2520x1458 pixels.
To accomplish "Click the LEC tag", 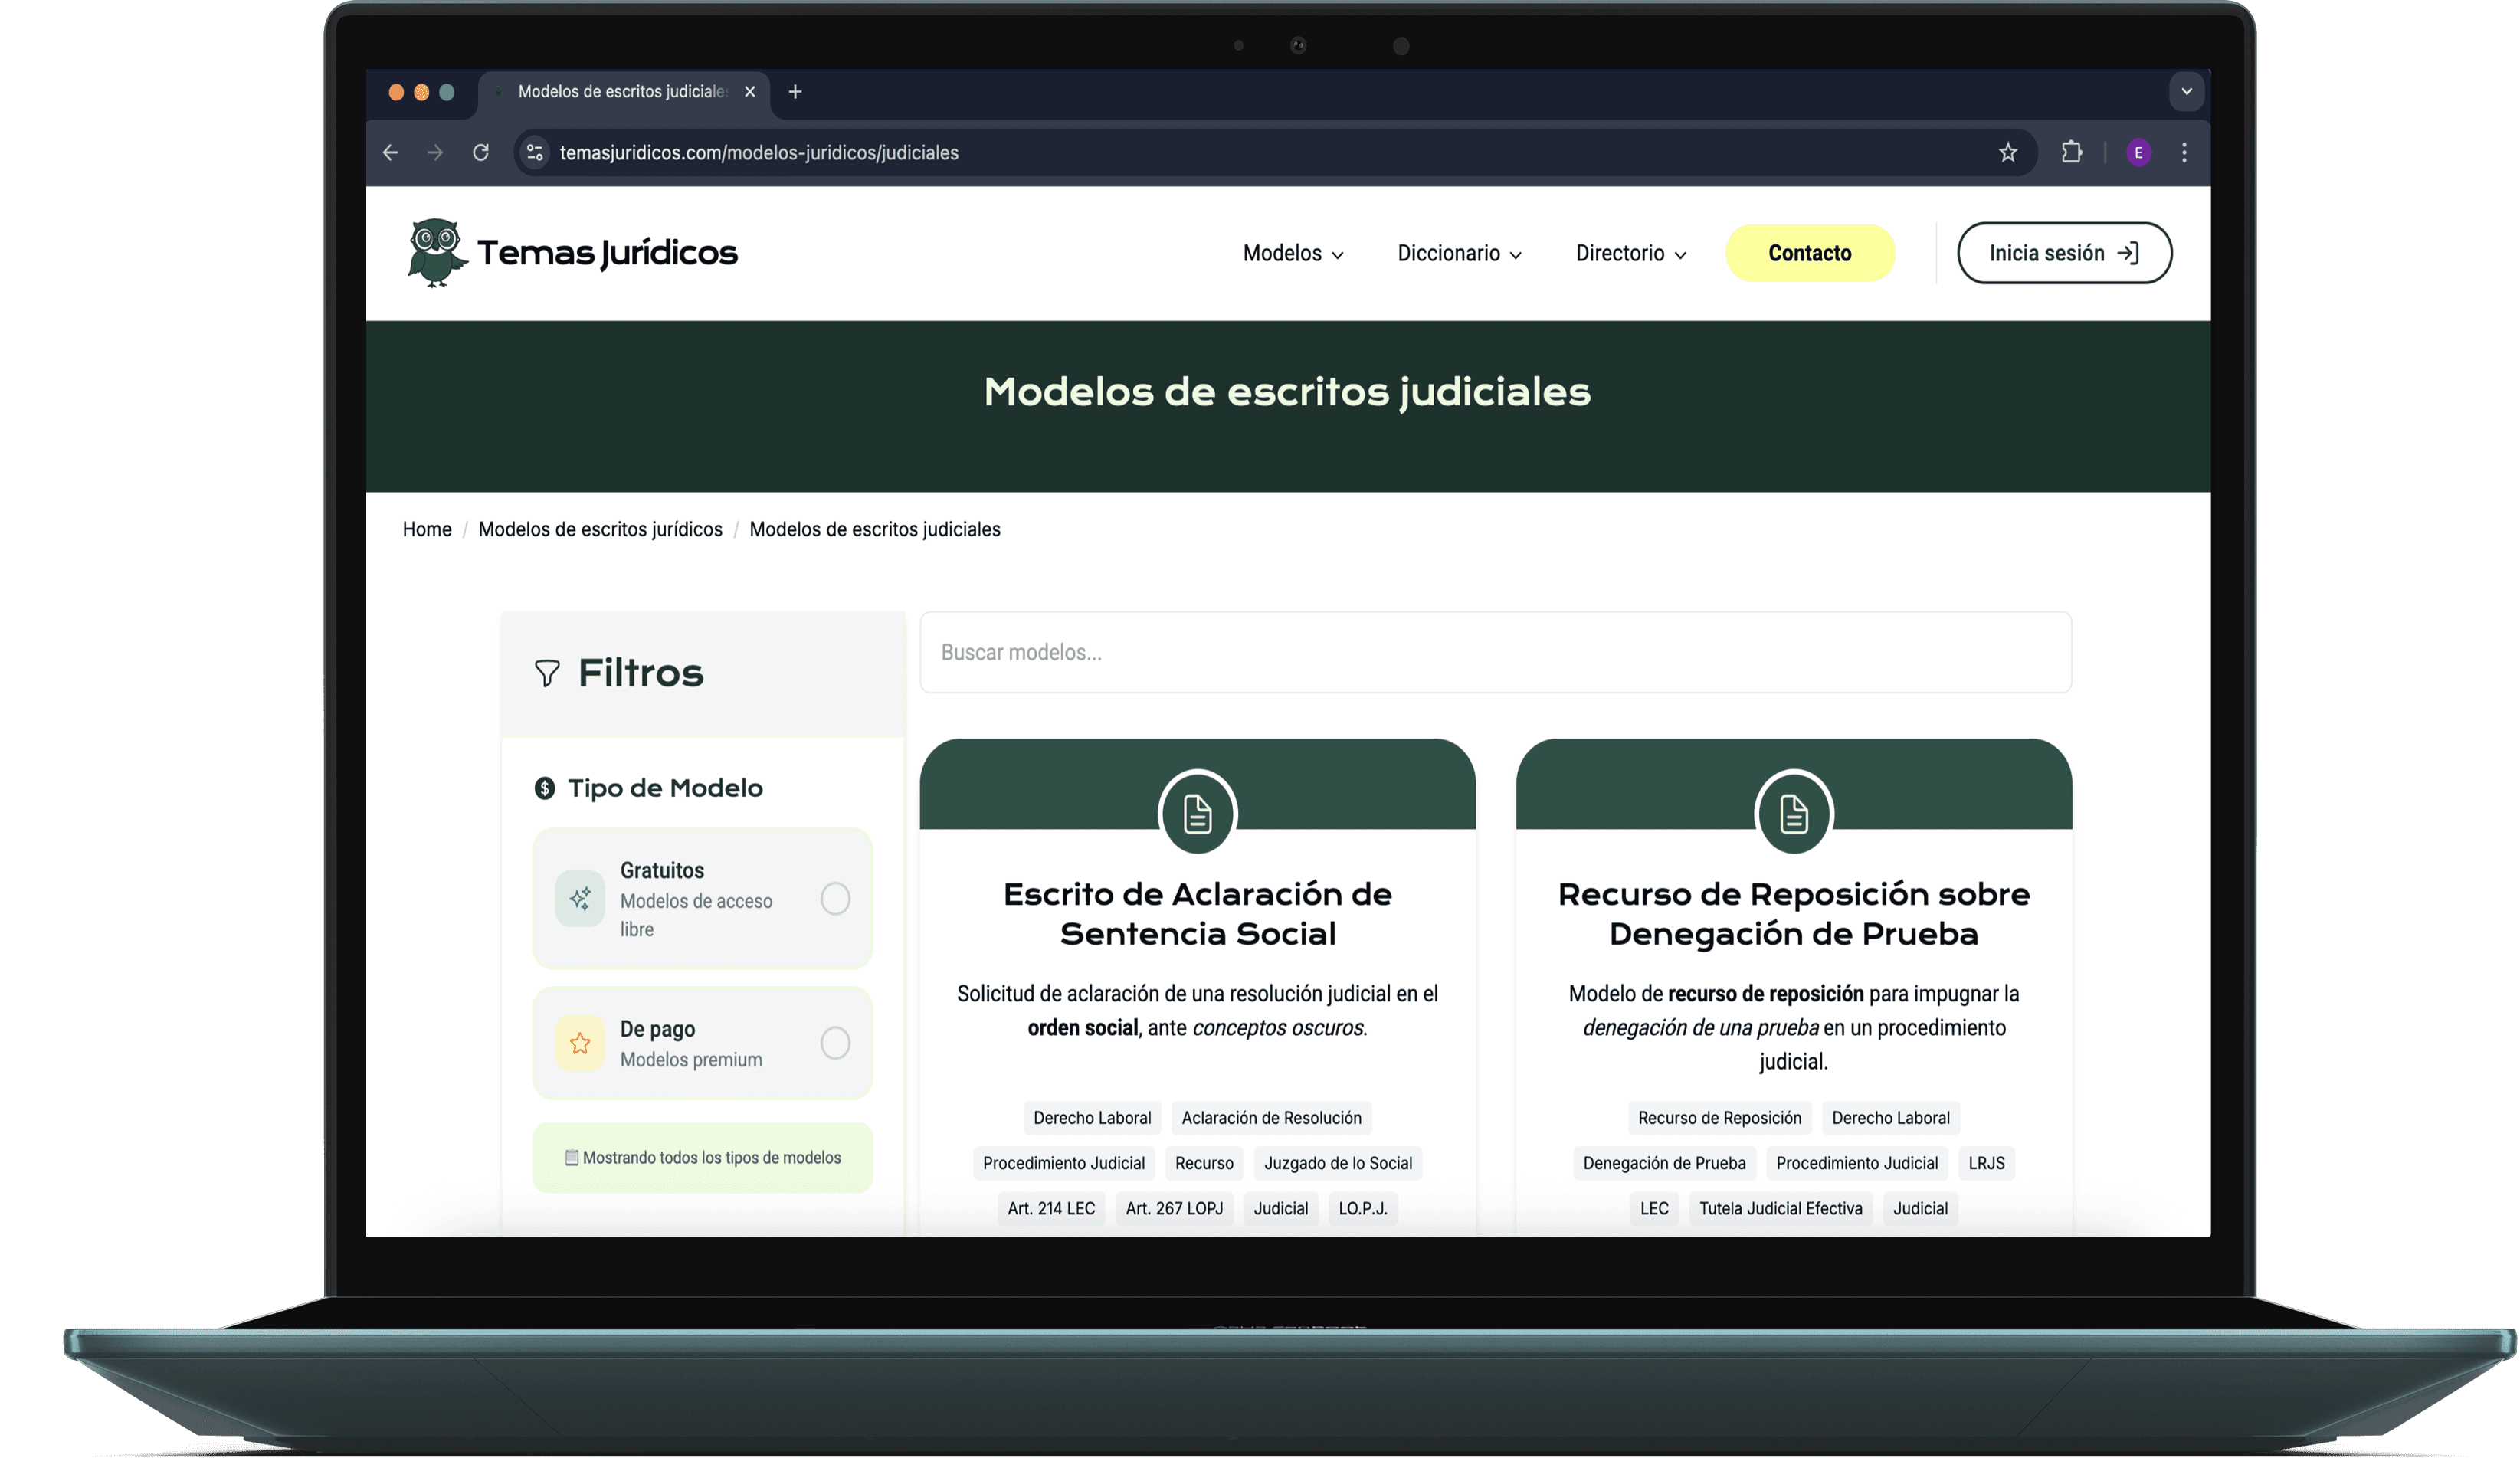I will coord(1655,1209).
